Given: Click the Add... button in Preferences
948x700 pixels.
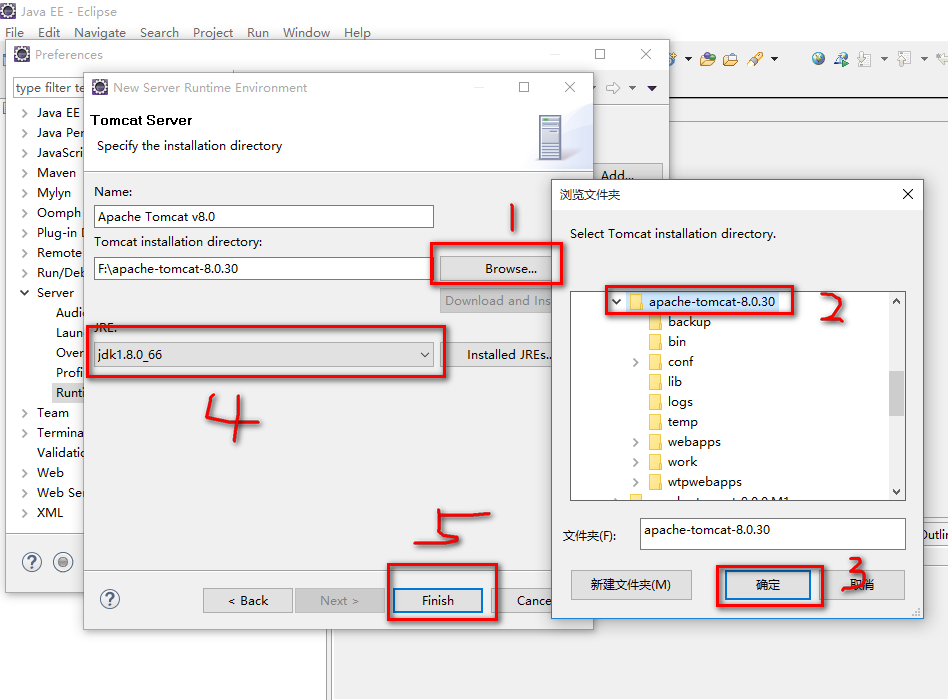Looking at the screenshot, I should tap(628, 173).
